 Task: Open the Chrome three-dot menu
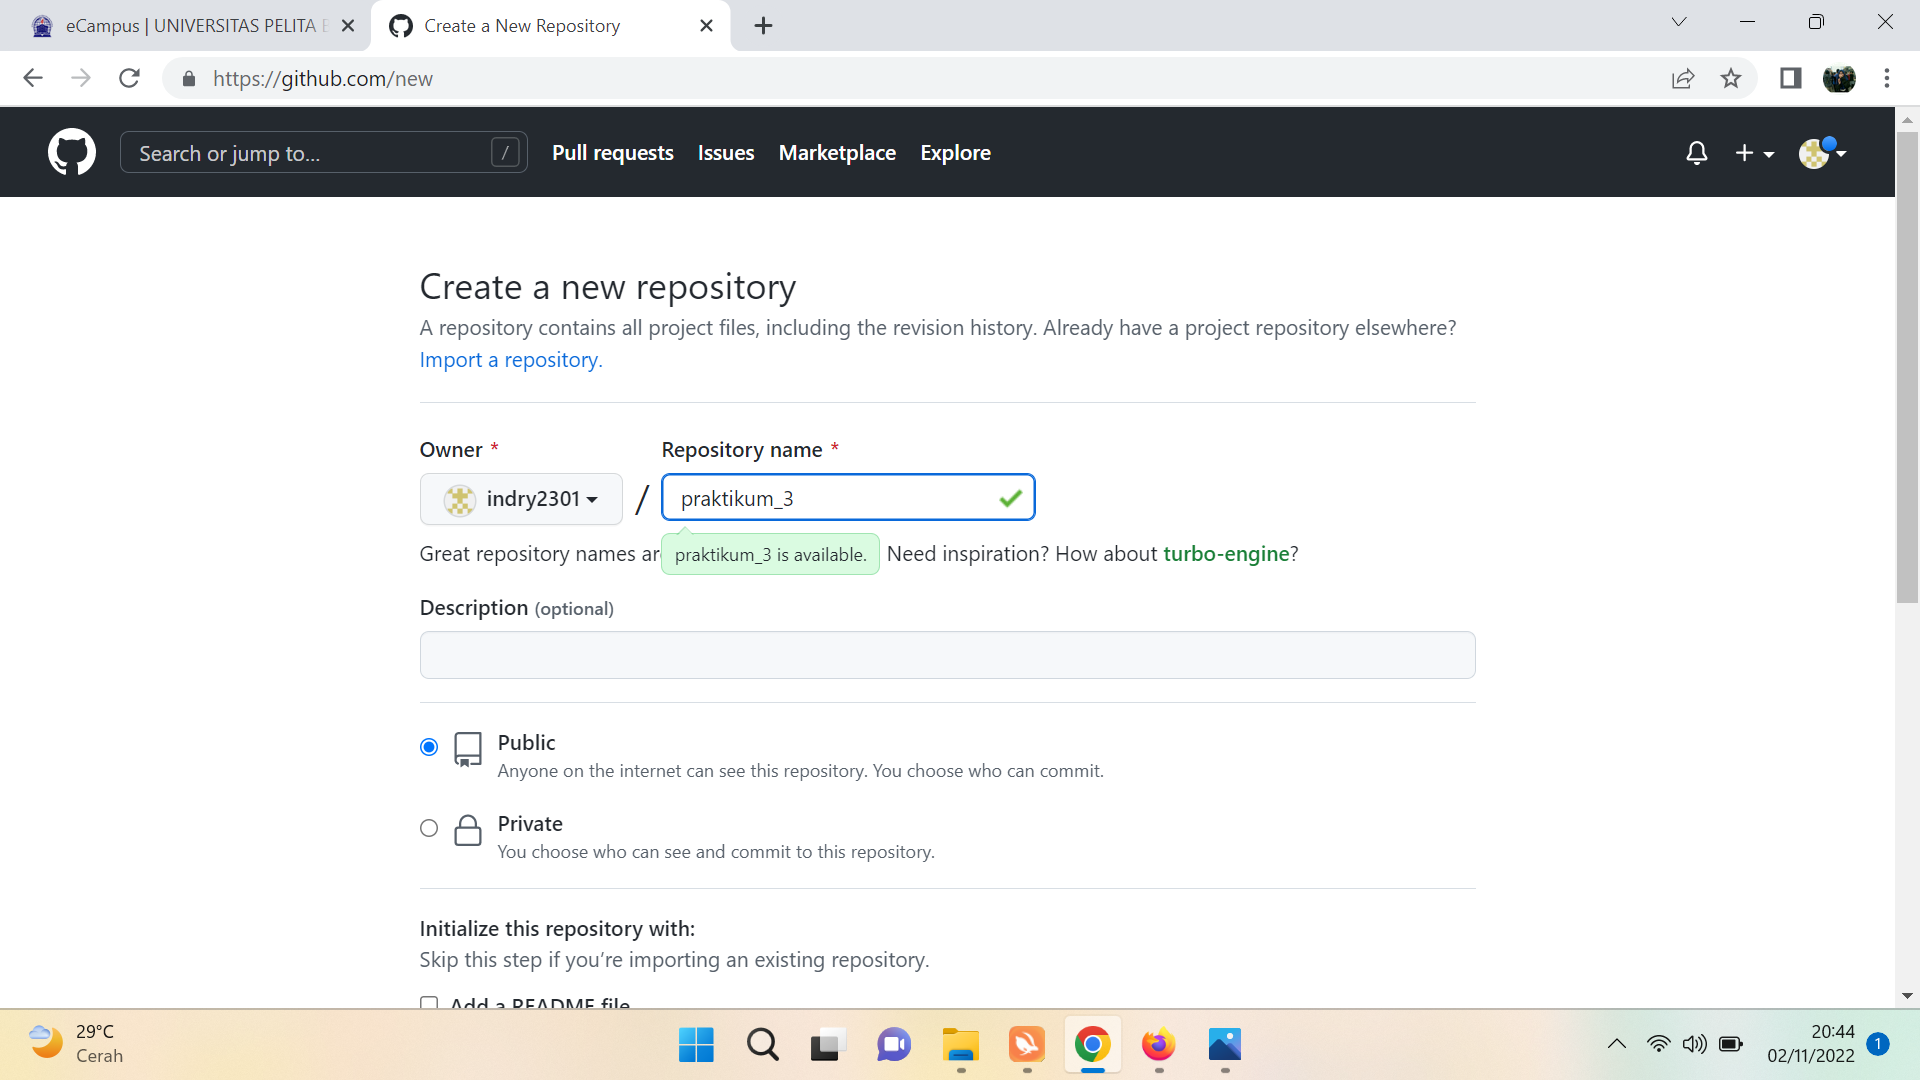click(1887, 78)
